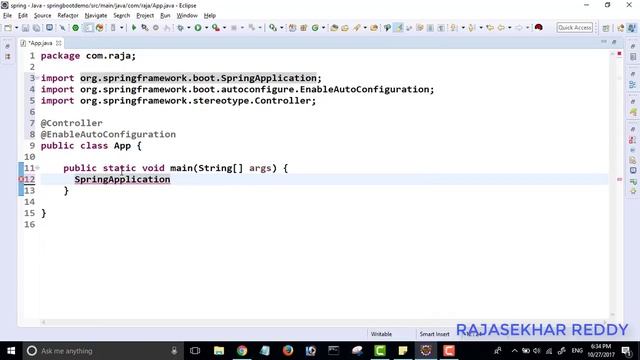Image resolution: width=640 pixels, height=360 pixels.
Task: Click the Previous Annotation icon
Action: tap(472, 28)
